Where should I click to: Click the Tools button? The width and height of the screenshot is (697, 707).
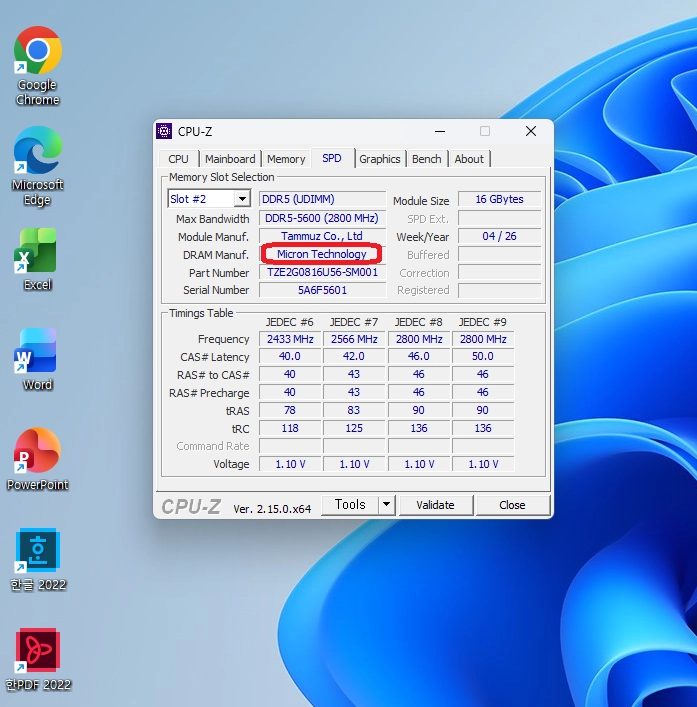(350, 505)
